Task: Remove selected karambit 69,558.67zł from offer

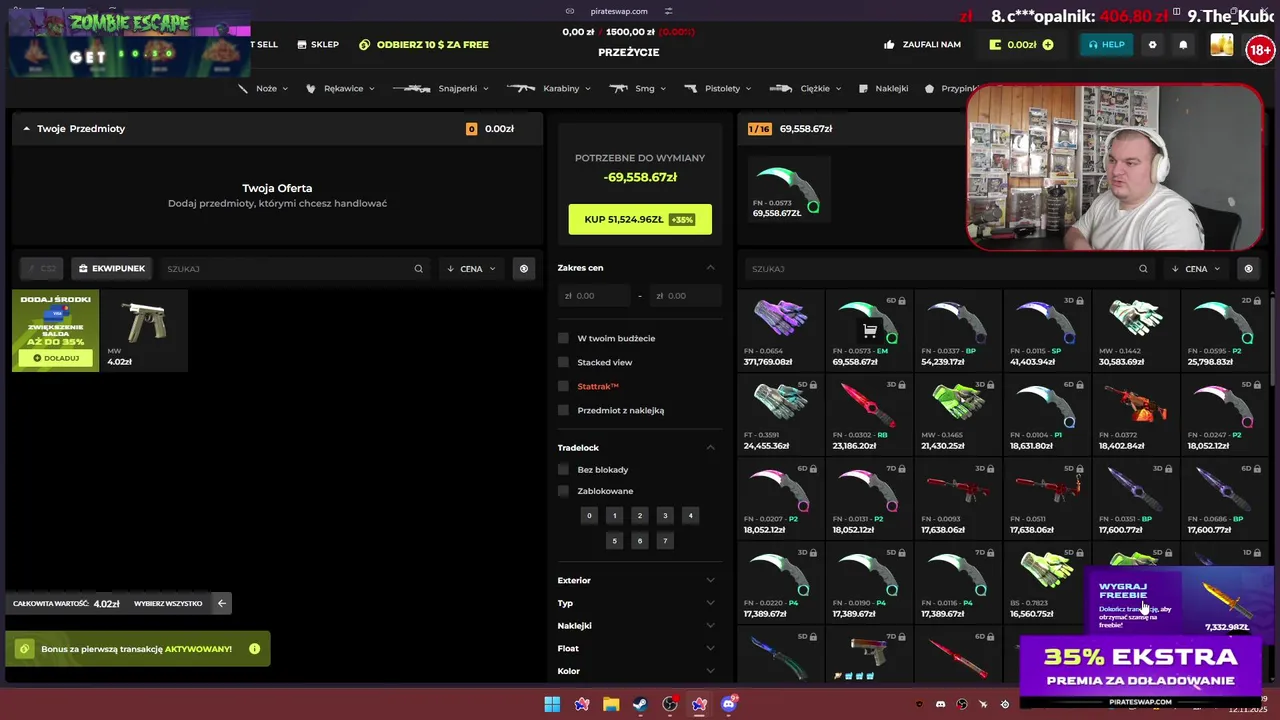Action: click(789, 188)
